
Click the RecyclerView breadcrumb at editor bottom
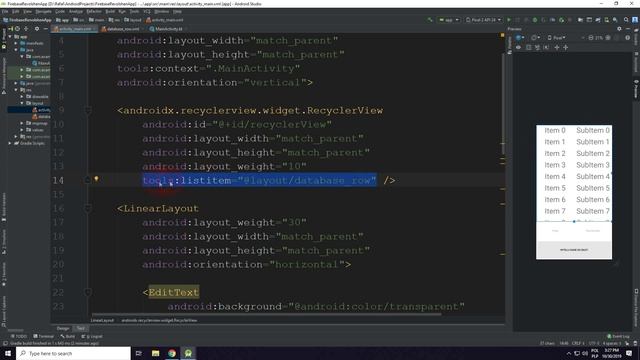(x=159, y=320)
